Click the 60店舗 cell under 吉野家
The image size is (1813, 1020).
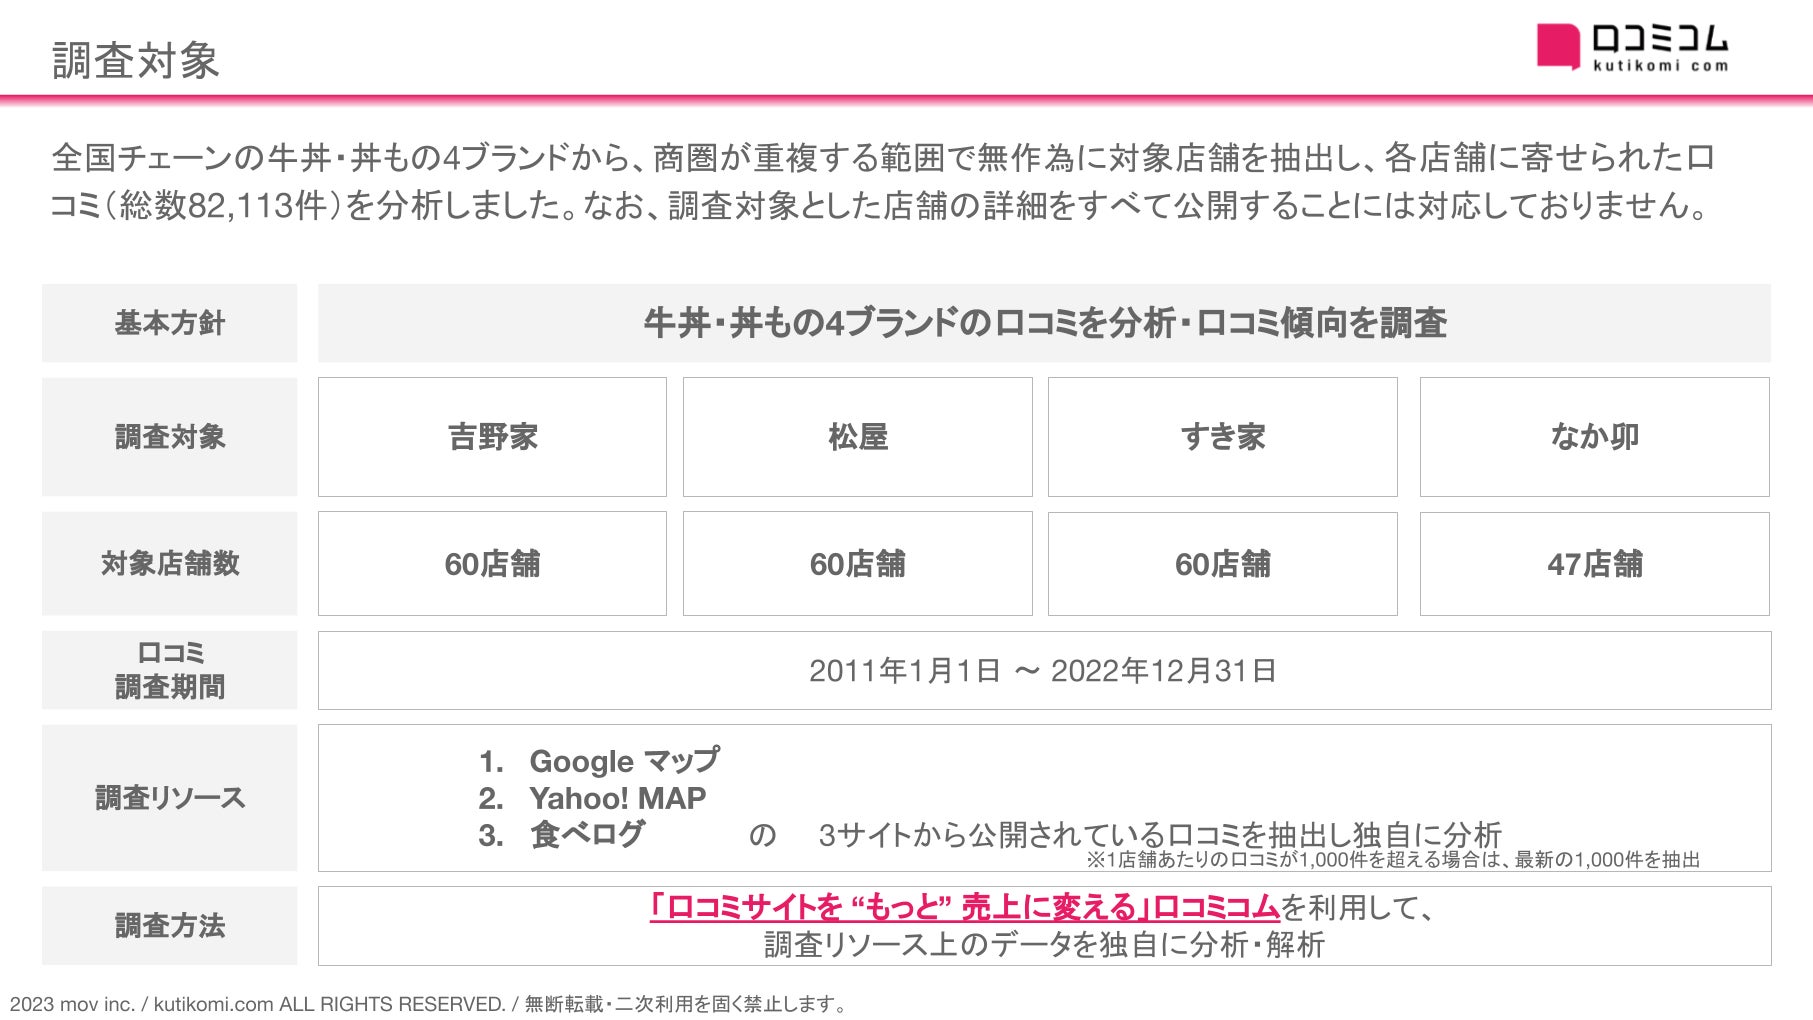point(492,564)
